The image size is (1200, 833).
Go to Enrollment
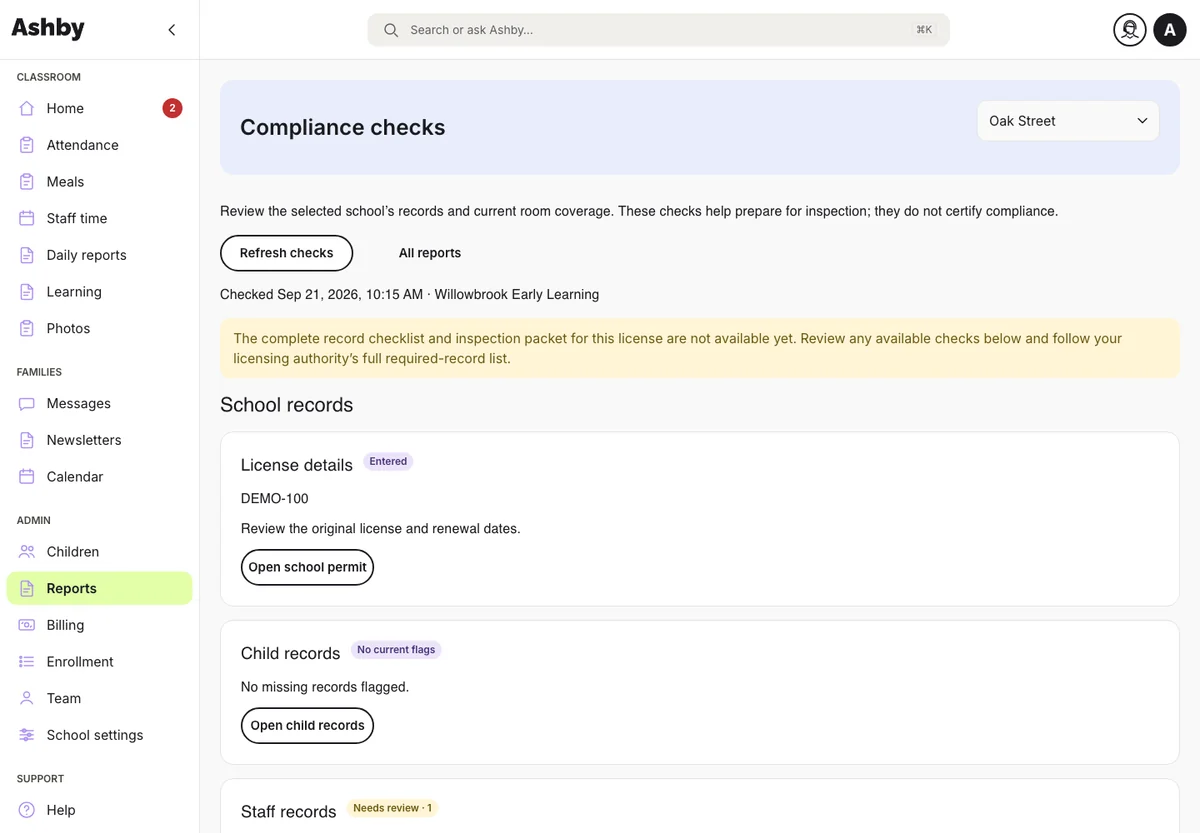point(100,662)
